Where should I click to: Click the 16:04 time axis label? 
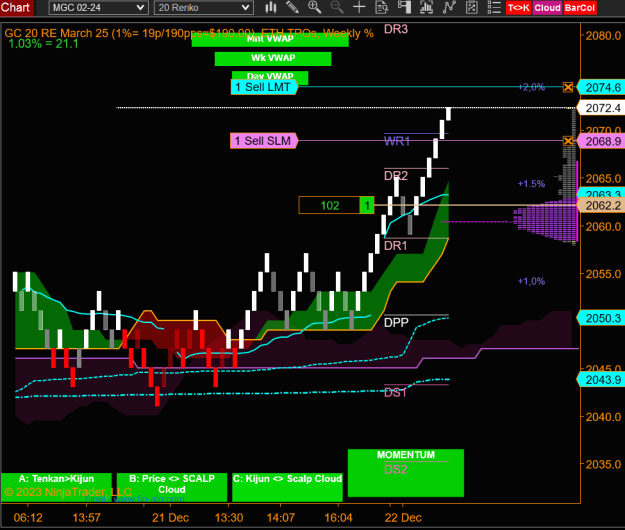click(338, 518)
